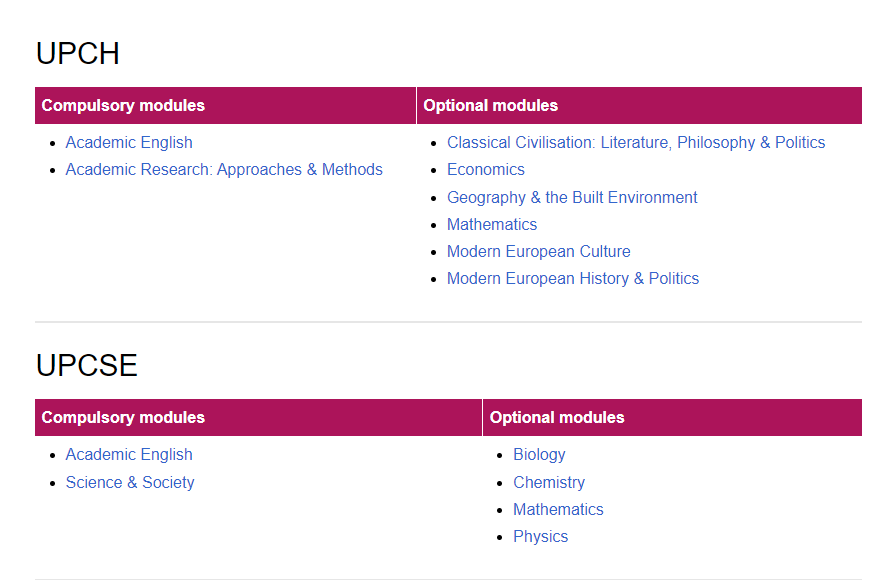Open Modern European History & Politics link
Viewport: 885px width, 580px height.
click(573, 279)
